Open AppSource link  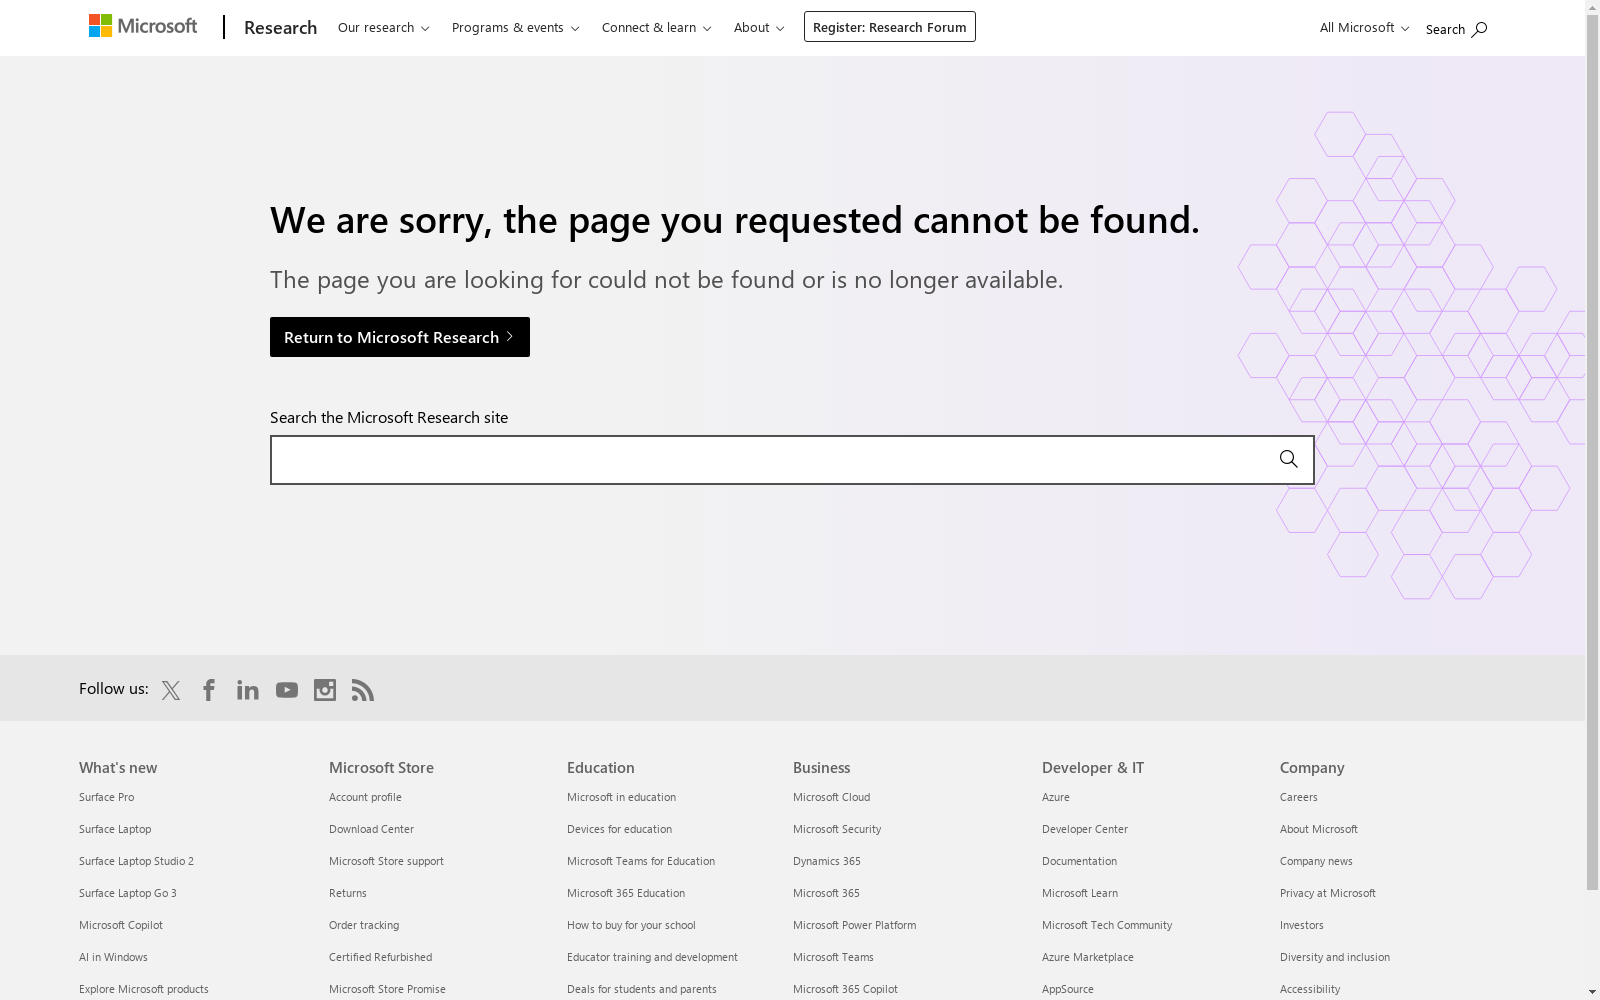(1068, 989)
